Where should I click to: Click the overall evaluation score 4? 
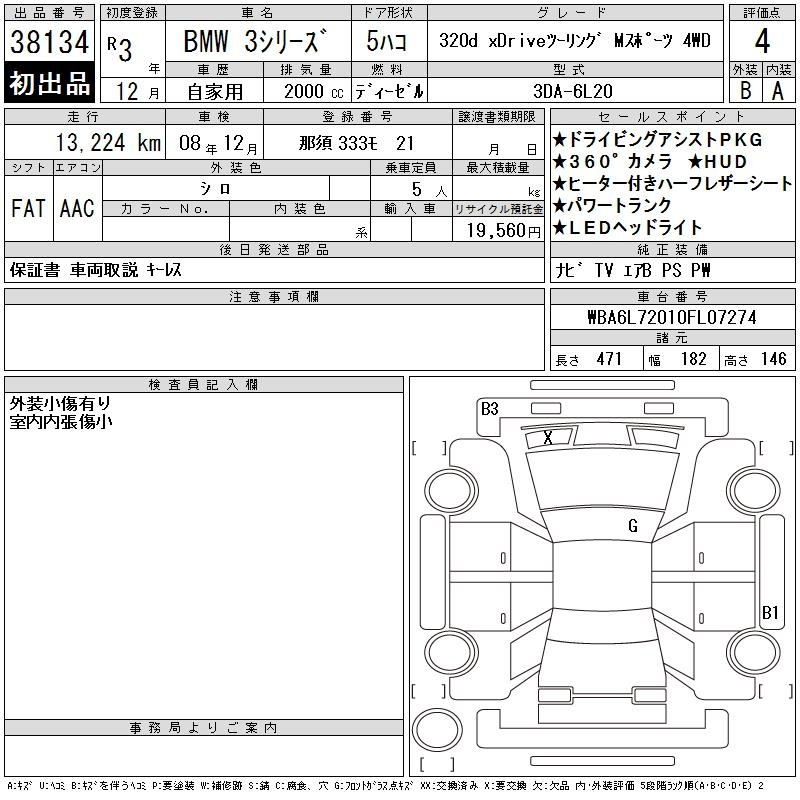pyautogui.click(x=762, y=41)
